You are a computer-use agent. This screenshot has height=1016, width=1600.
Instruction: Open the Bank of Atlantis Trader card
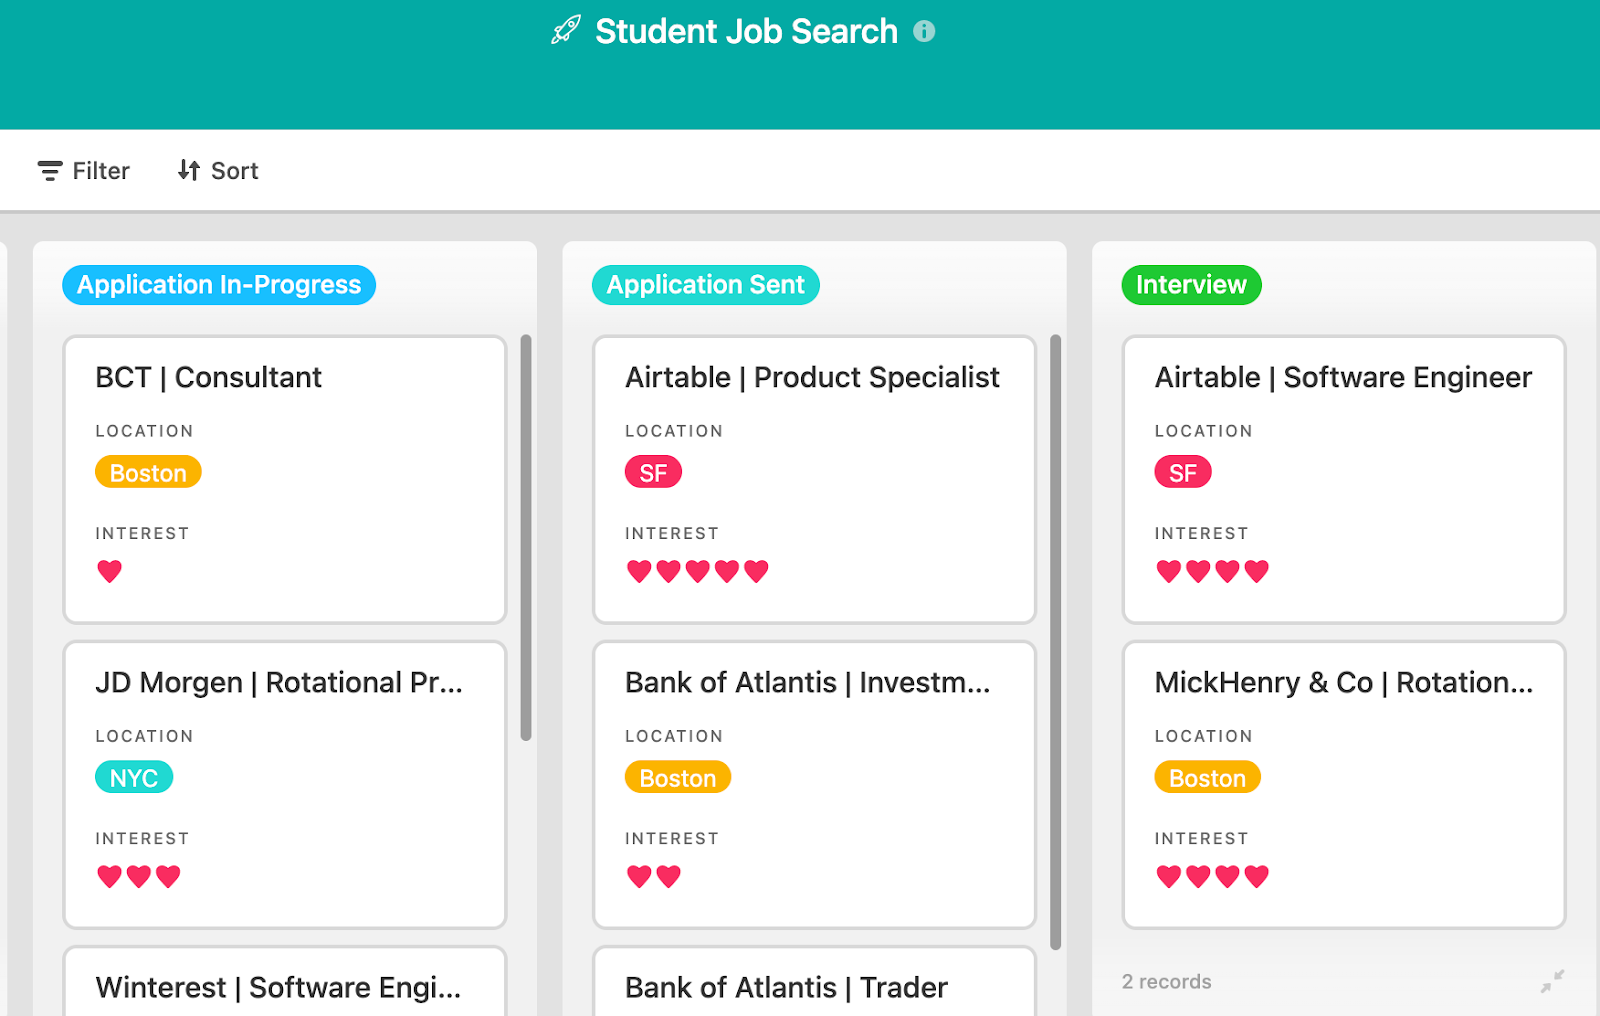click(x=814, y=982)
